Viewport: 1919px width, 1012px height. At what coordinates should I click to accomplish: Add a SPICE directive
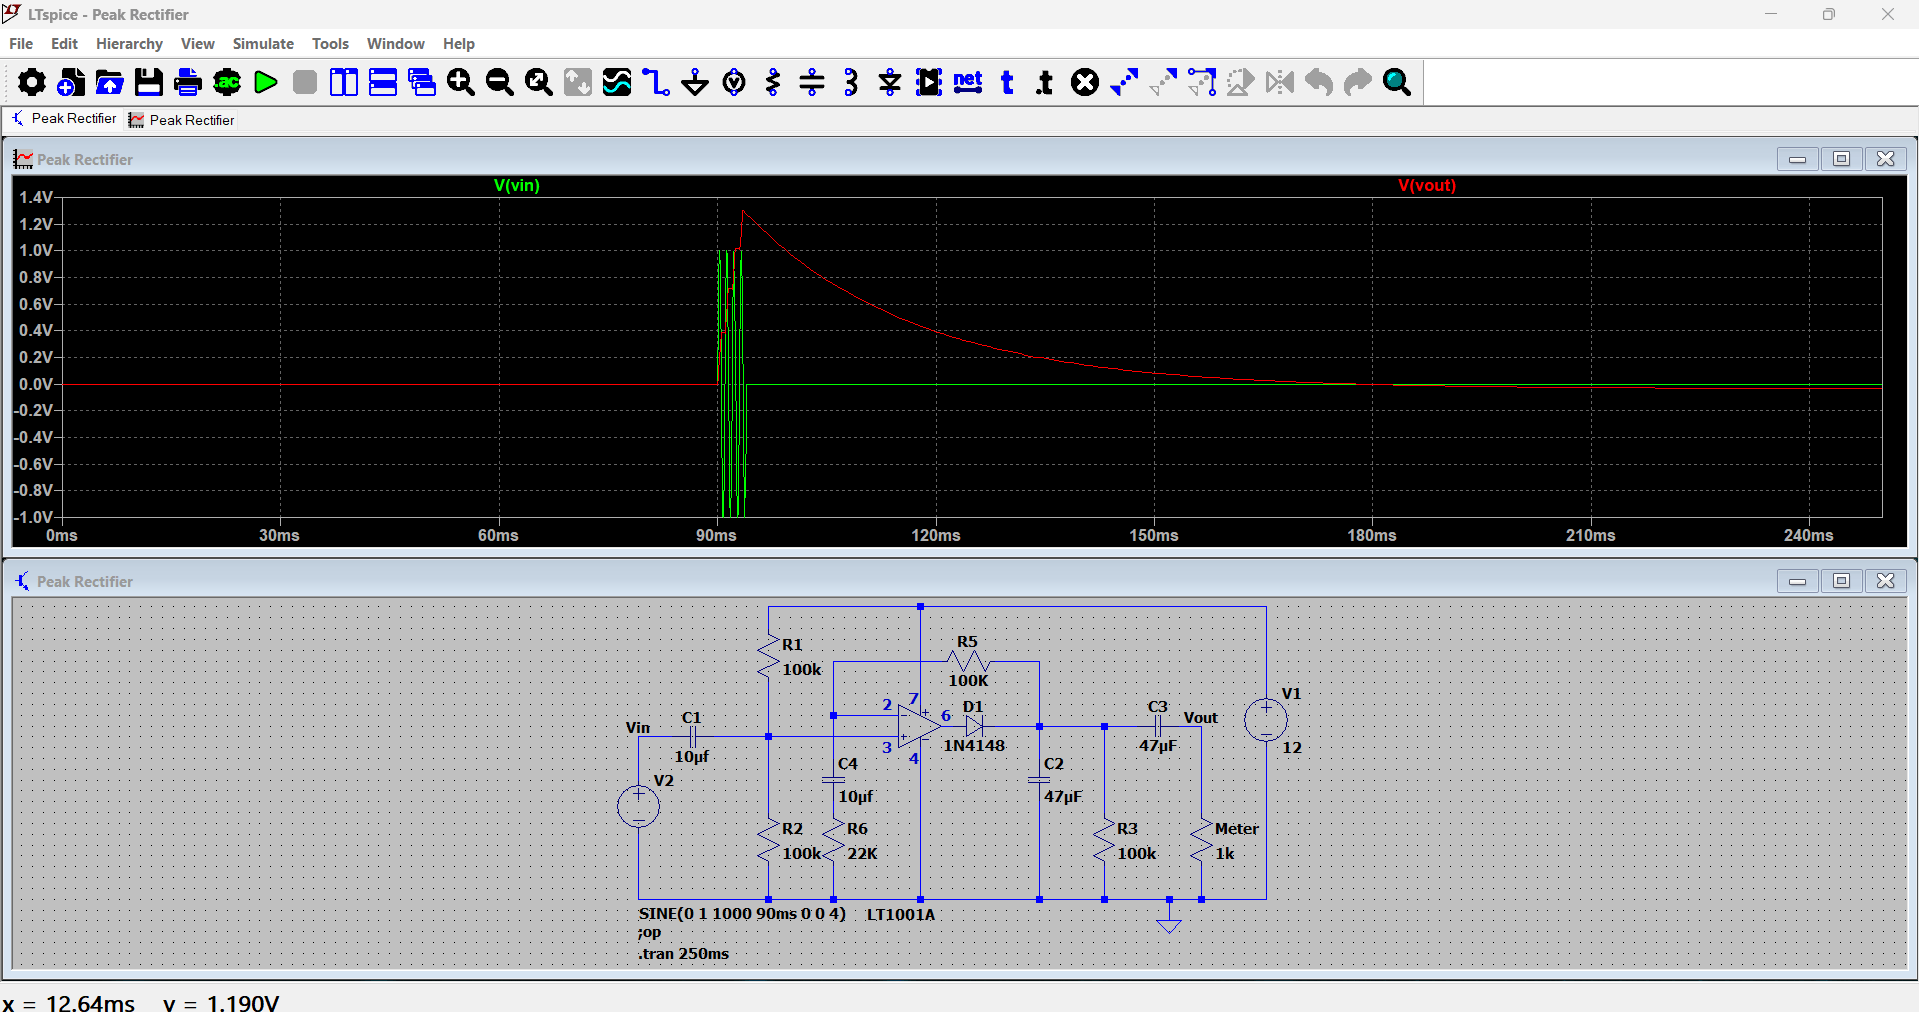1045,82
